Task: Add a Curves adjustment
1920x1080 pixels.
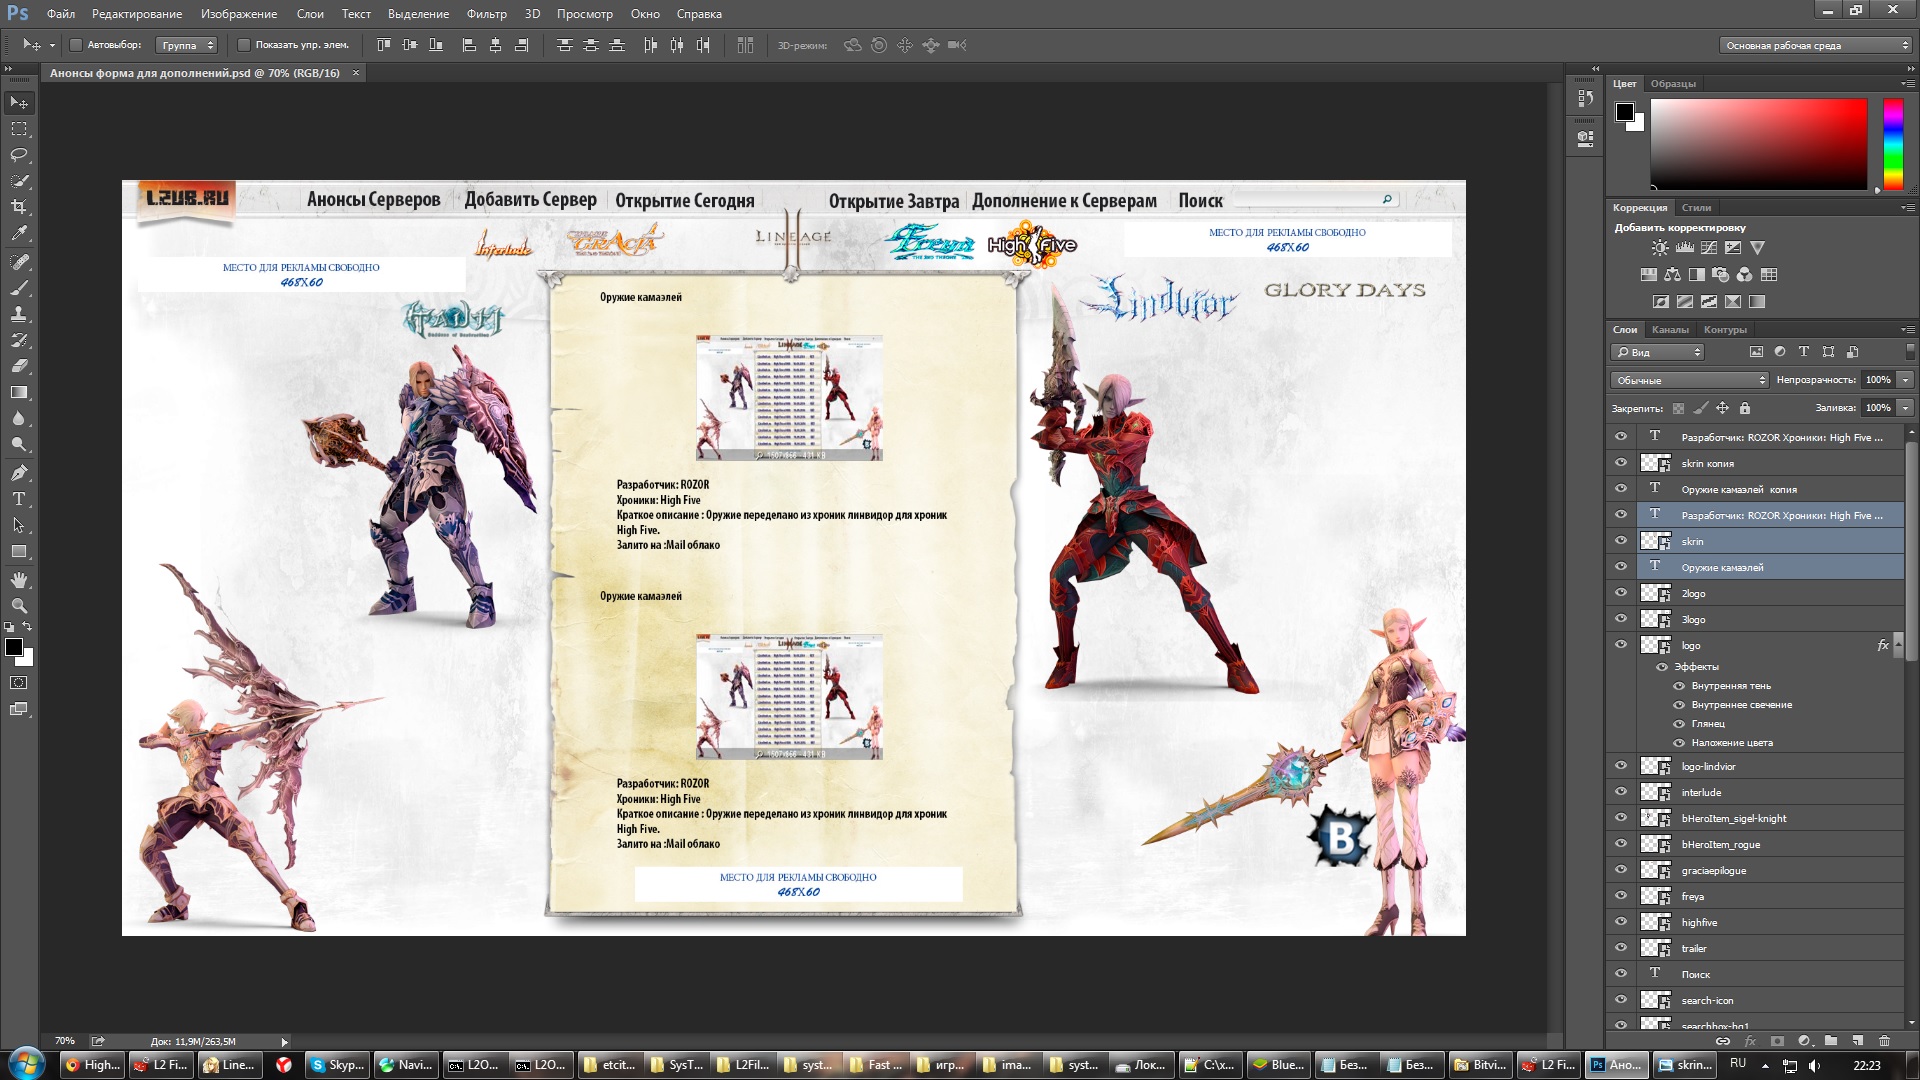Action: (1709, 248)
